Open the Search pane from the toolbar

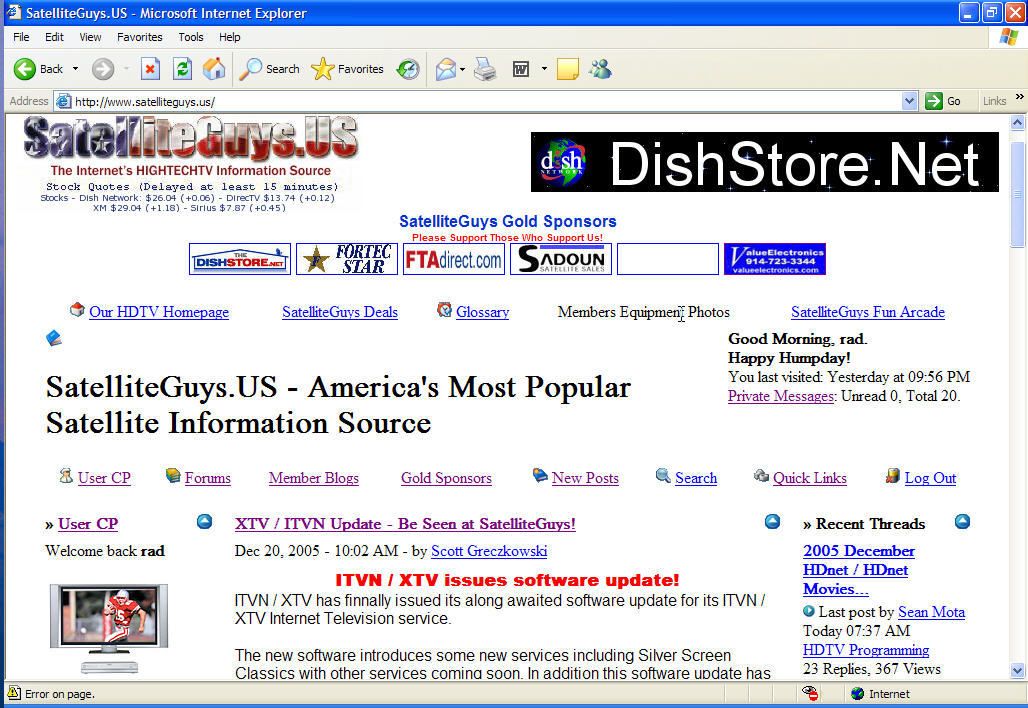point(269,69)
